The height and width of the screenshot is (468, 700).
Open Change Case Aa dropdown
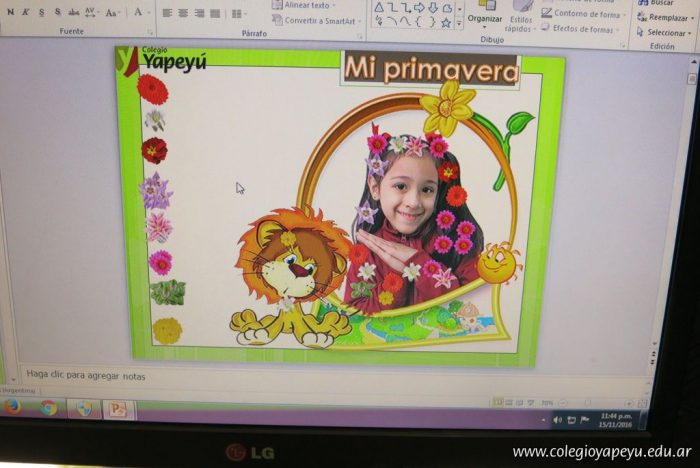112,13
